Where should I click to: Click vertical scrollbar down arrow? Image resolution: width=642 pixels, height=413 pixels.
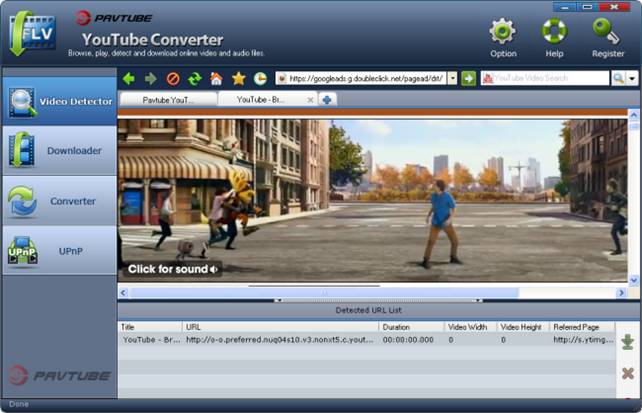coord(633,280)
